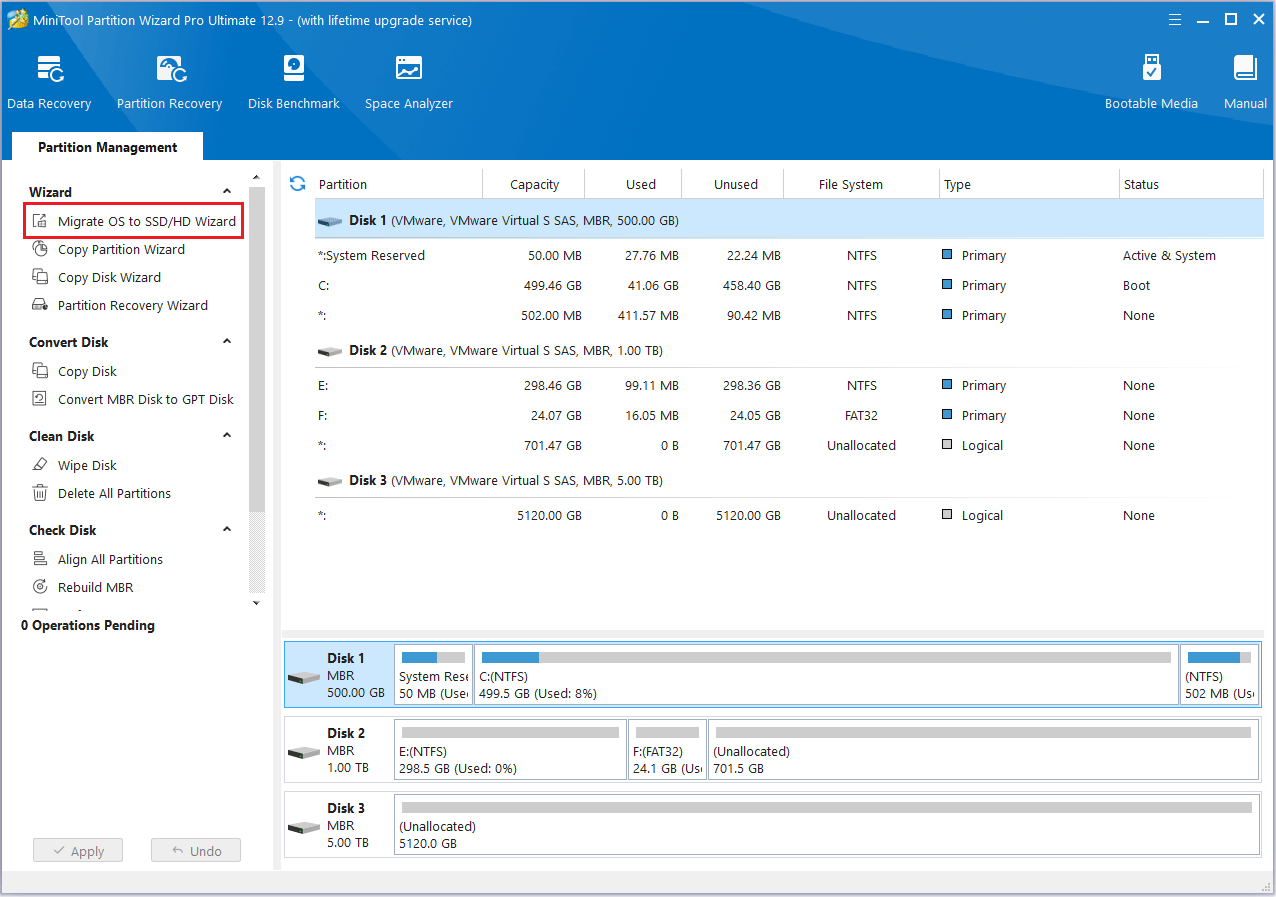Open the Bootable Media creator
1276x897 pixels.
(x=1151, y=80)
